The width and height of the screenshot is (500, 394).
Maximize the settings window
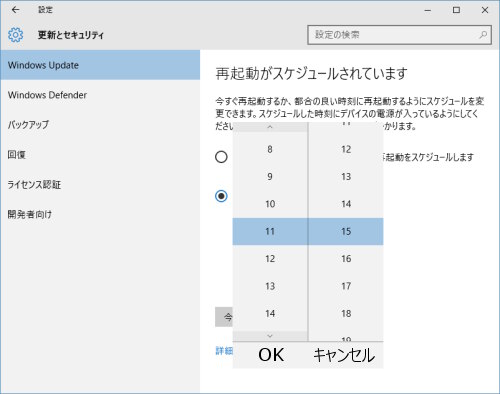[x=456, y=10]
